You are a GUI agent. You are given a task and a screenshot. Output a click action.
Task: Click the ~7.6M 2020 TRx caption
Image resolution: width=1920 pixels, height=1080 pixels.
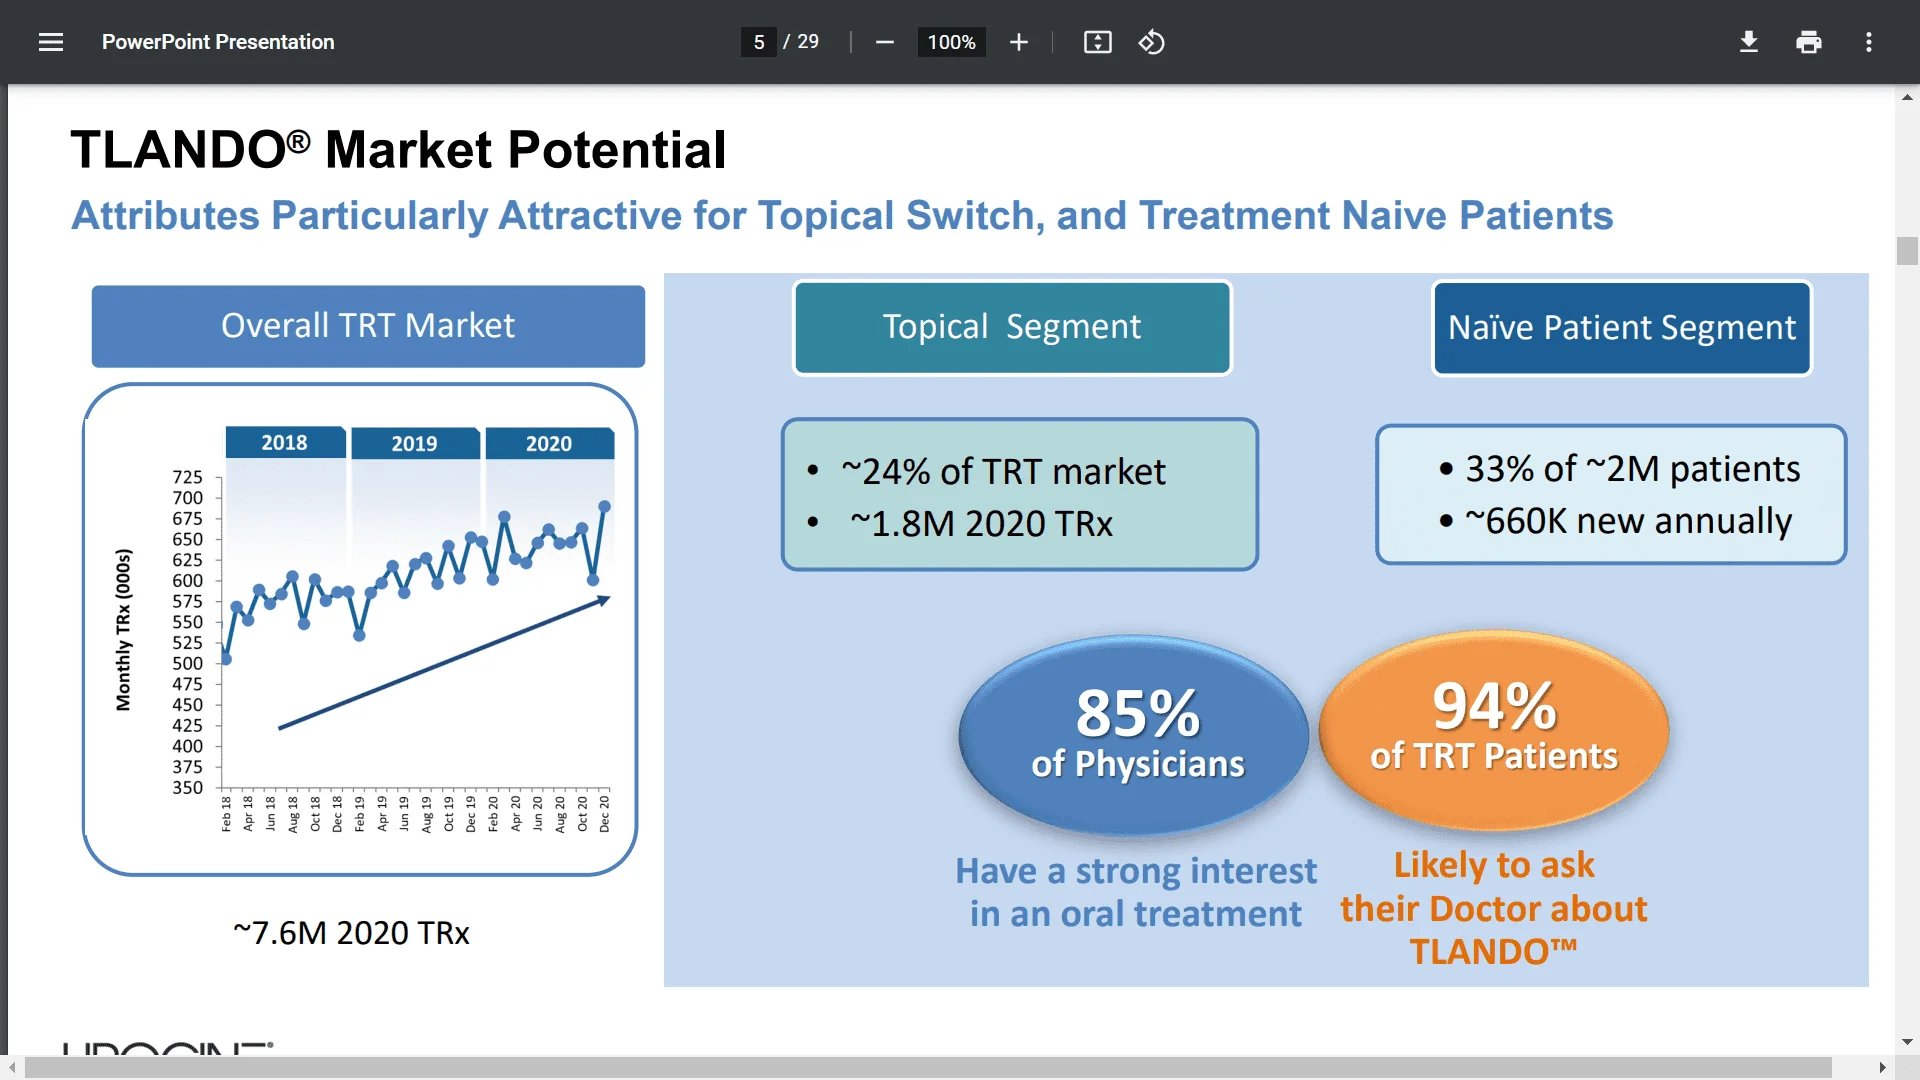click(351, 932)
